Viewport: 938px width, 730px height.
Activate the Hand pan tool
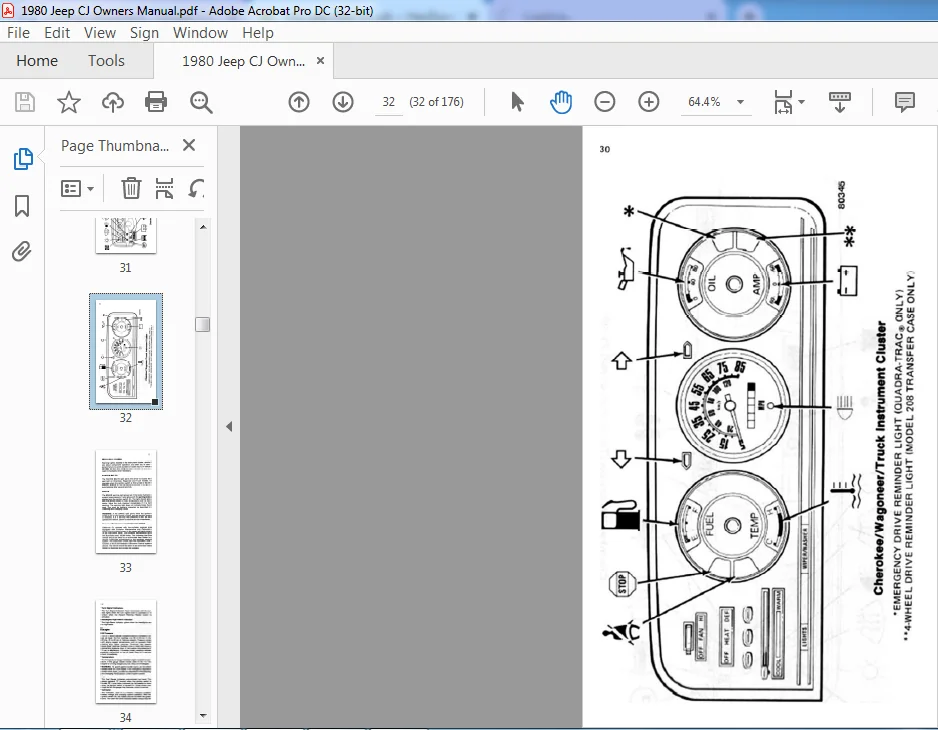[x=561, y=102]
